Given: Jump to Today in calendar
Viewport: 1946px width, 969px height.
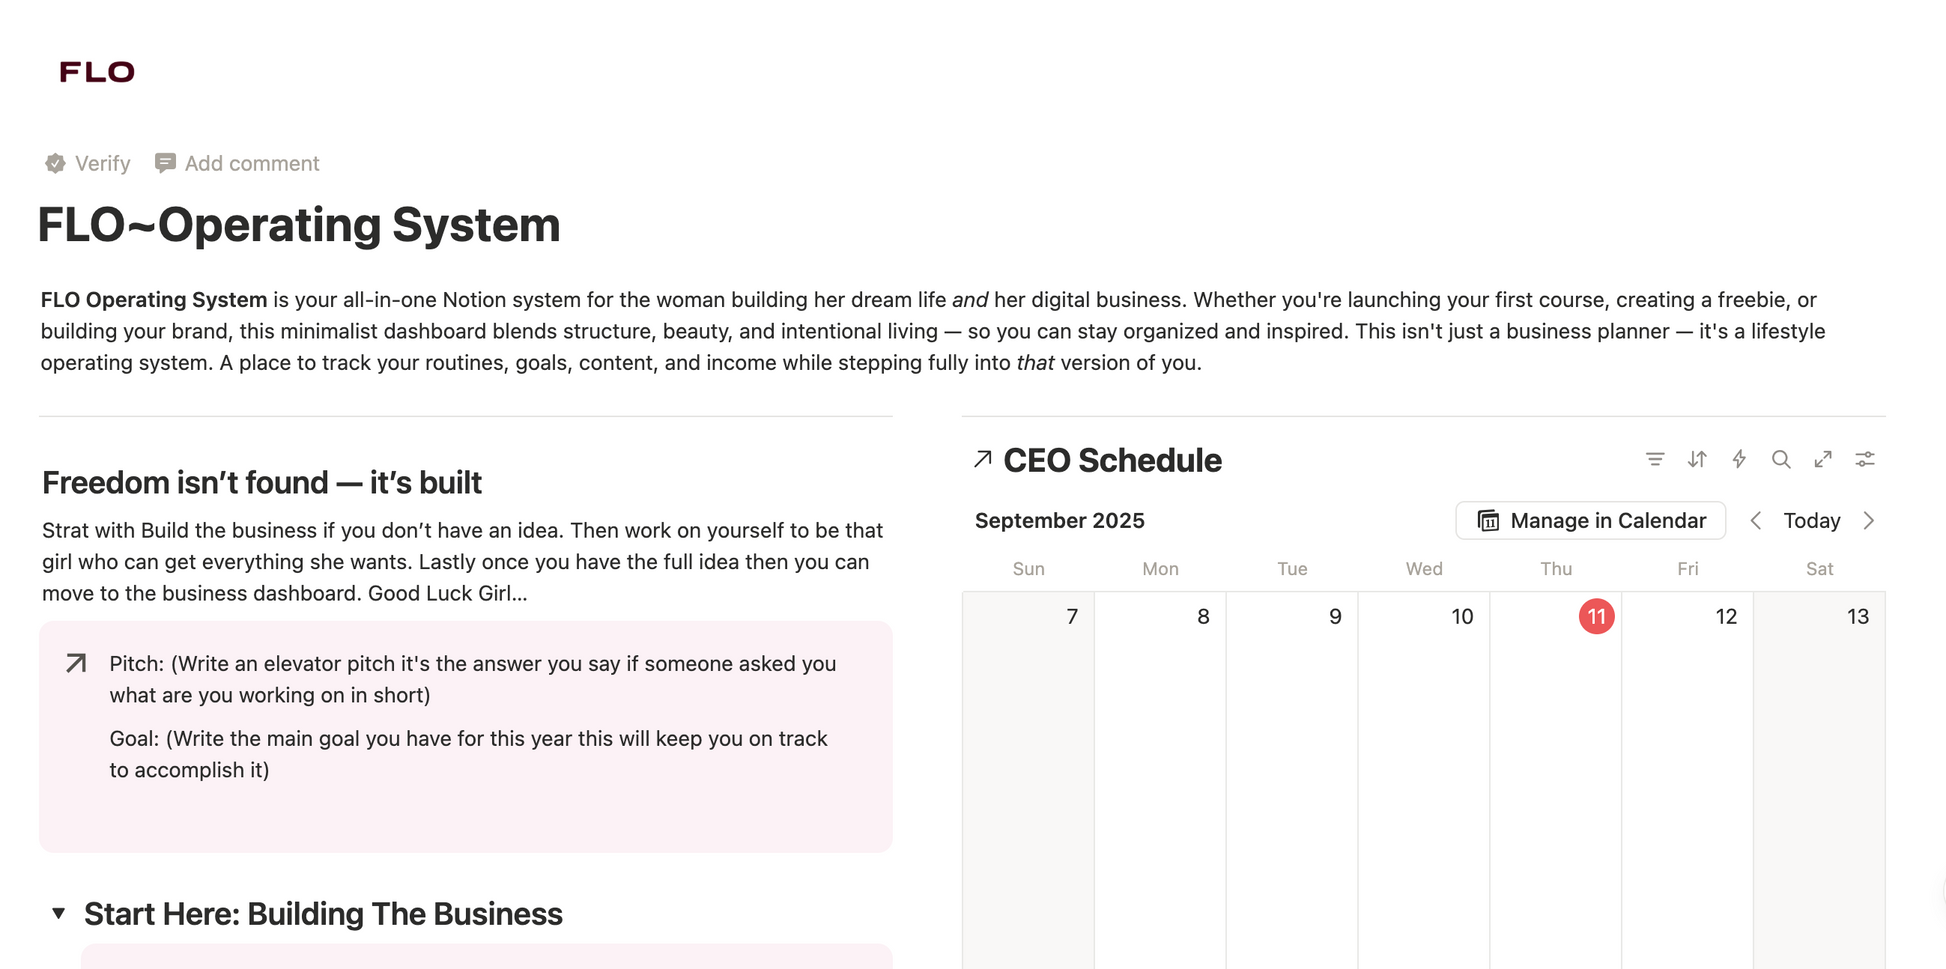Looking at the screenshot, I should pyautogui.click(x=1811, y=521).
